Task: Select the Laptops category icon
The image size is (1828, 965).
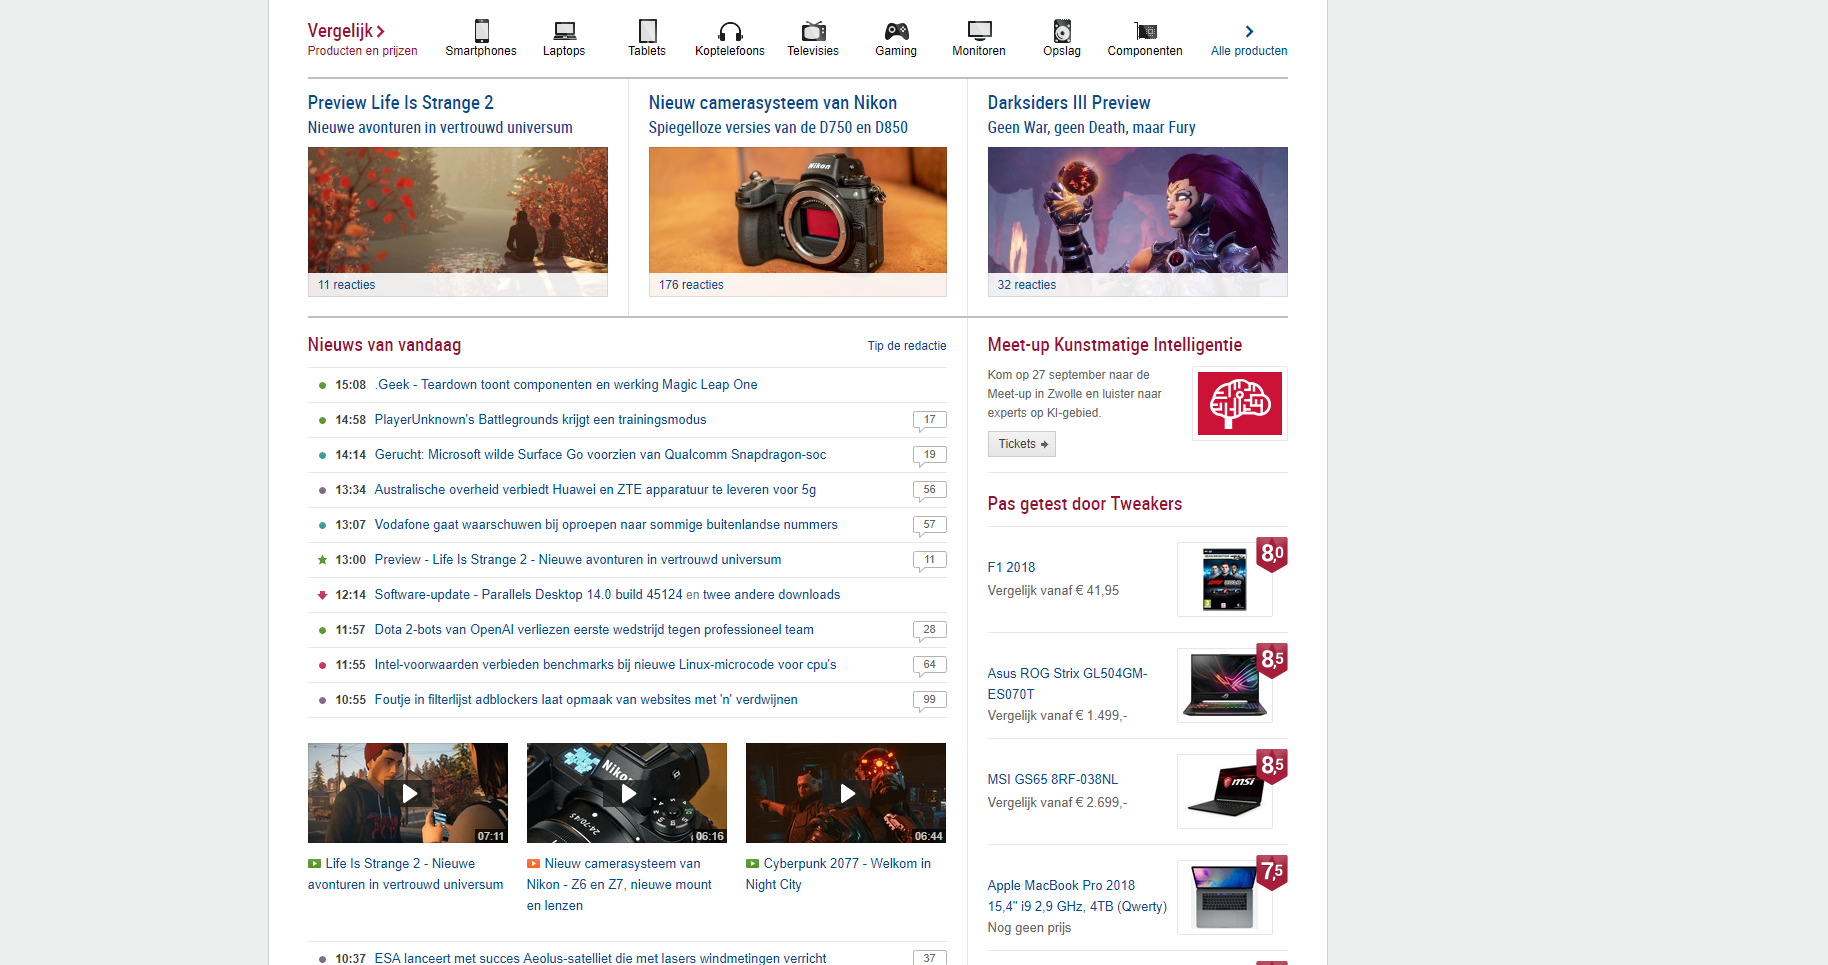Action: pos(564,32)
